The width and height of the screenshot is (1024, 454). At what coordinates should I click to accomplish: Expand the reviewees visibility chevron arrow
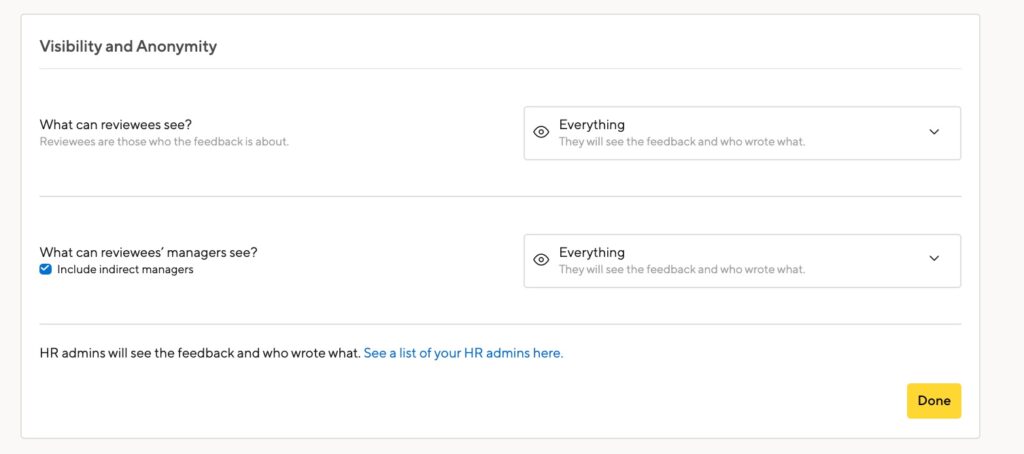tap(934, 132)
